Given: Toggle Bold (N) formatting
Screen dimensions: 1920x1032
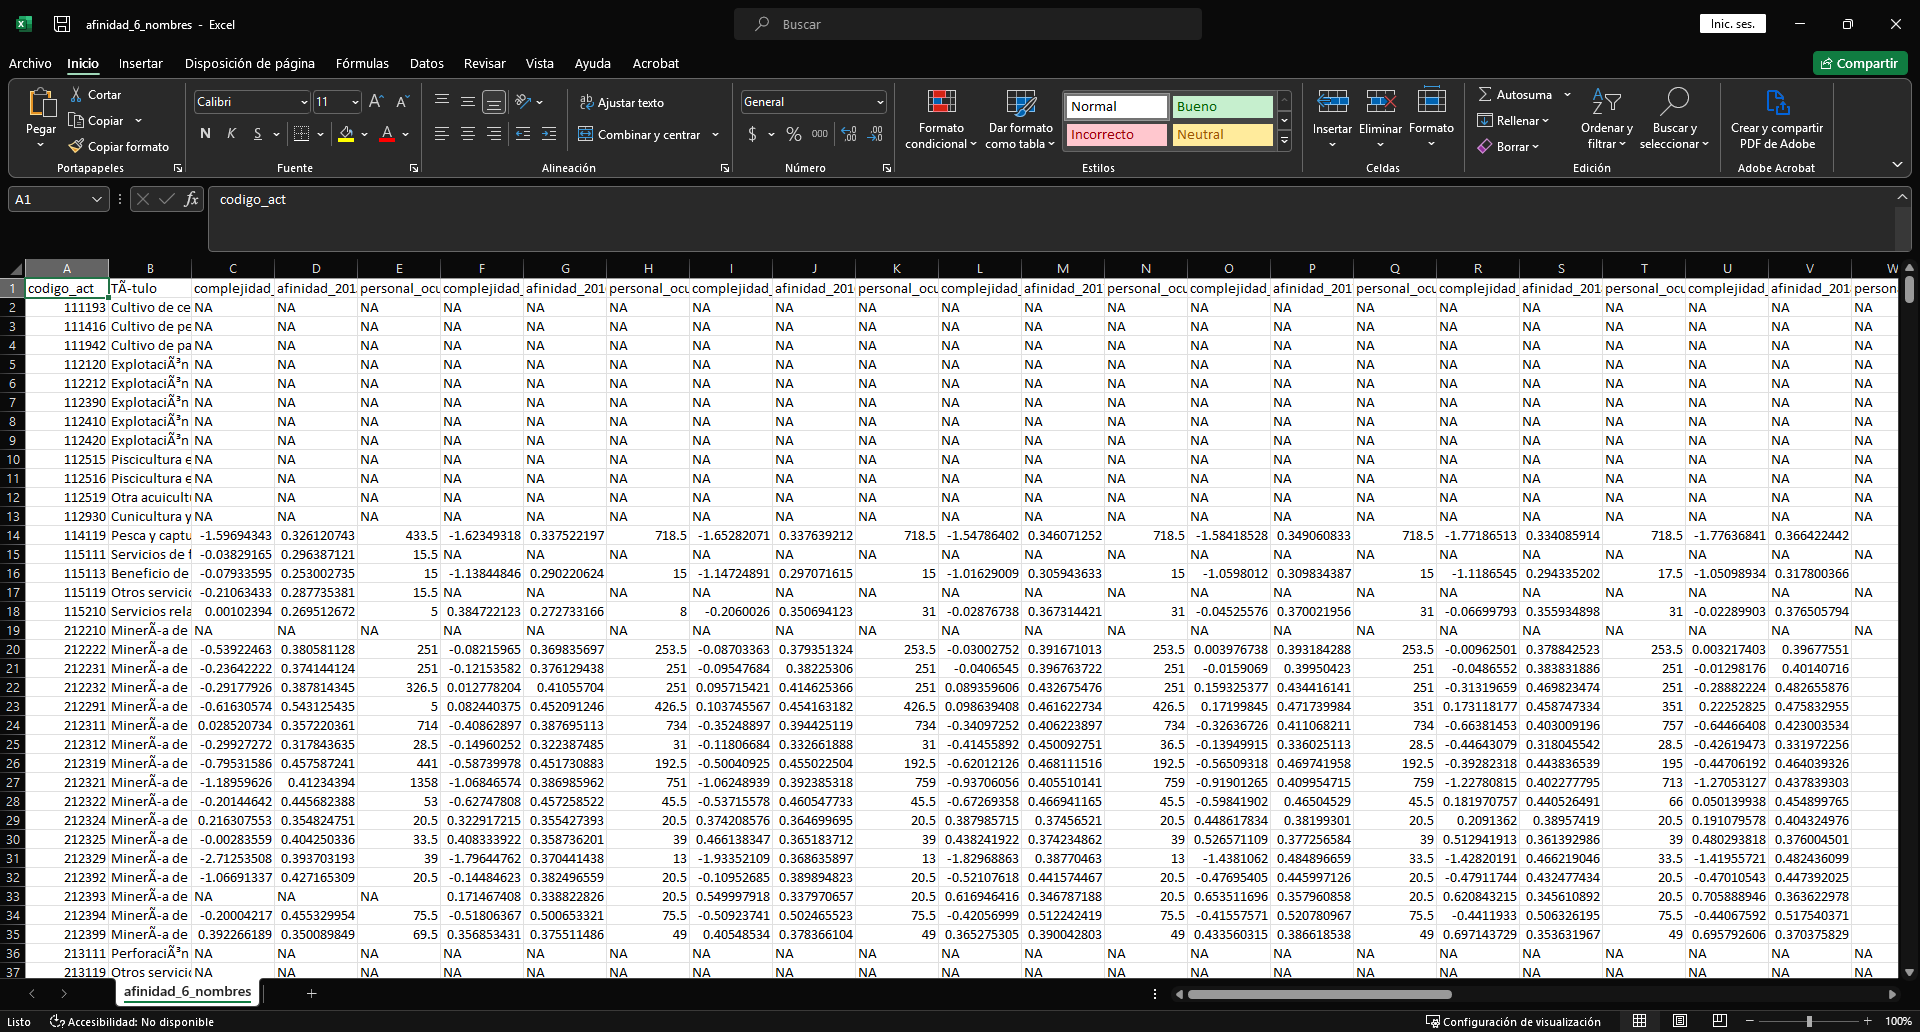Looking at the screenshot, I should [205, 134].
